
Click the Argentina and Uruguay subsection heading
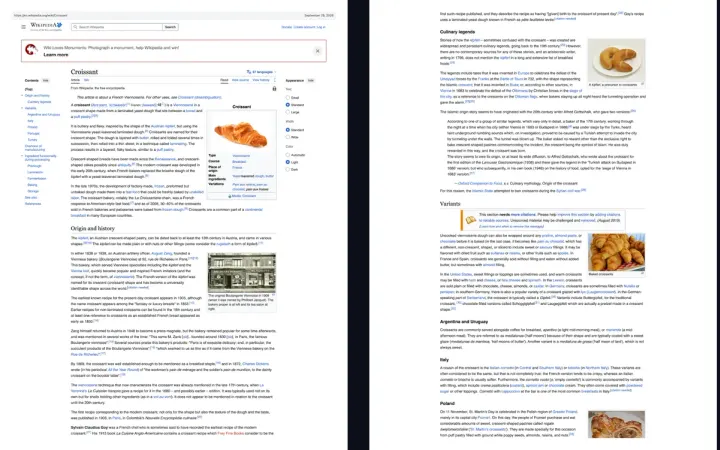pyautogui.click(x=464, y=321)
